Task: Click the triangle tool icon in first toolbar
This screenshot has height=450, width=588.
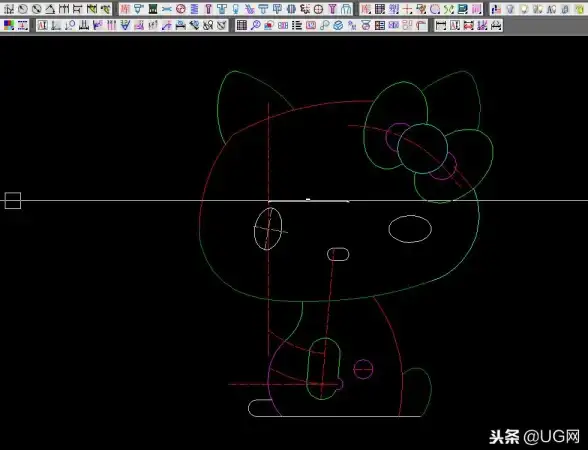Action: point(50,9)
